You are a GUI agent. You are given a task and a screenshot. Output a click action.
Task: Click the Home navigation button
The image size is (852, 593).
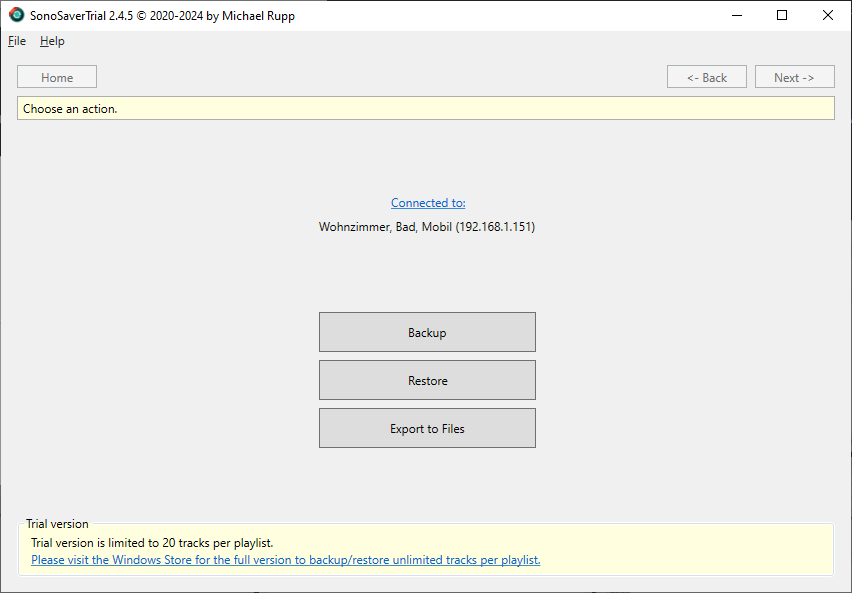tap(56, 76)
